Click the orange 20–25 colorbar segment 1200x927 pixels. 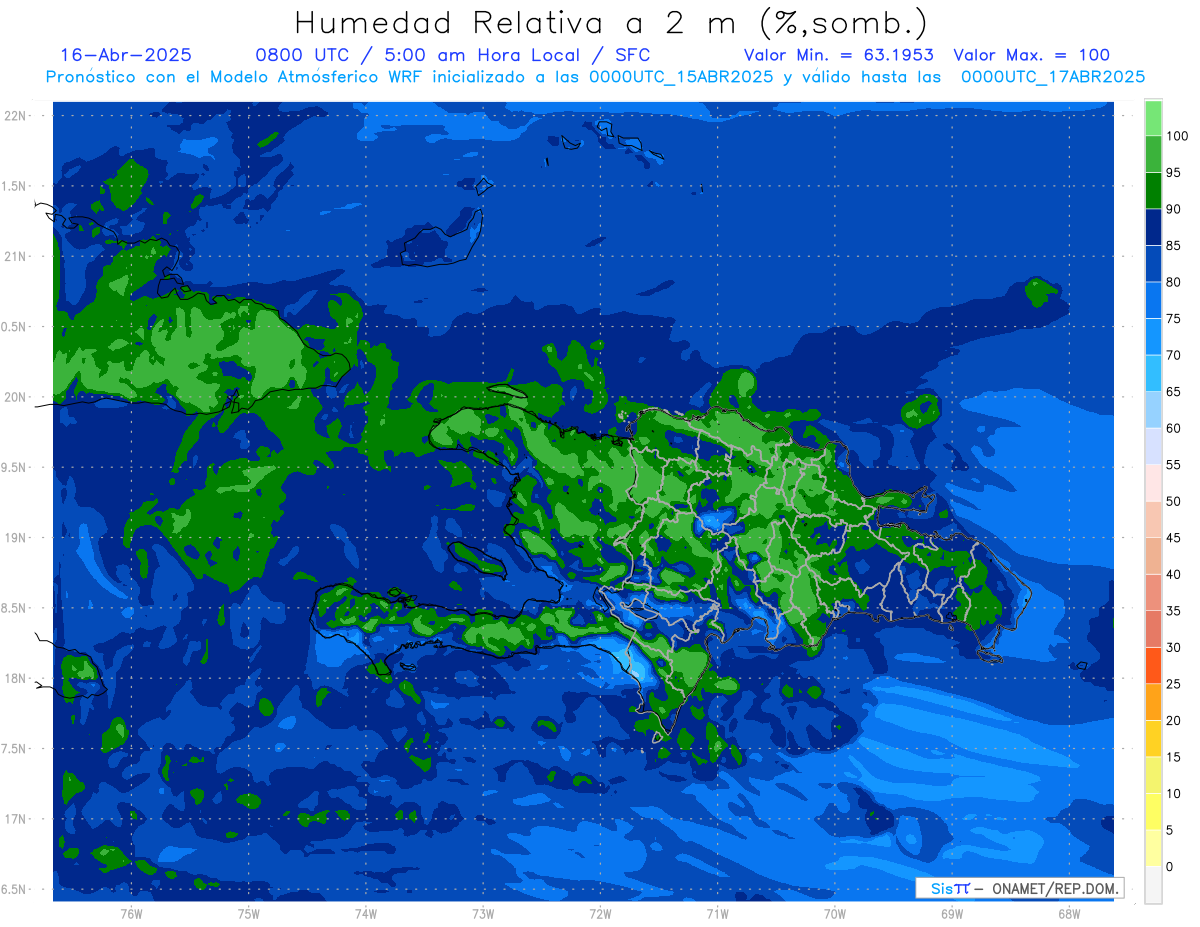(x=1153, y=701)
